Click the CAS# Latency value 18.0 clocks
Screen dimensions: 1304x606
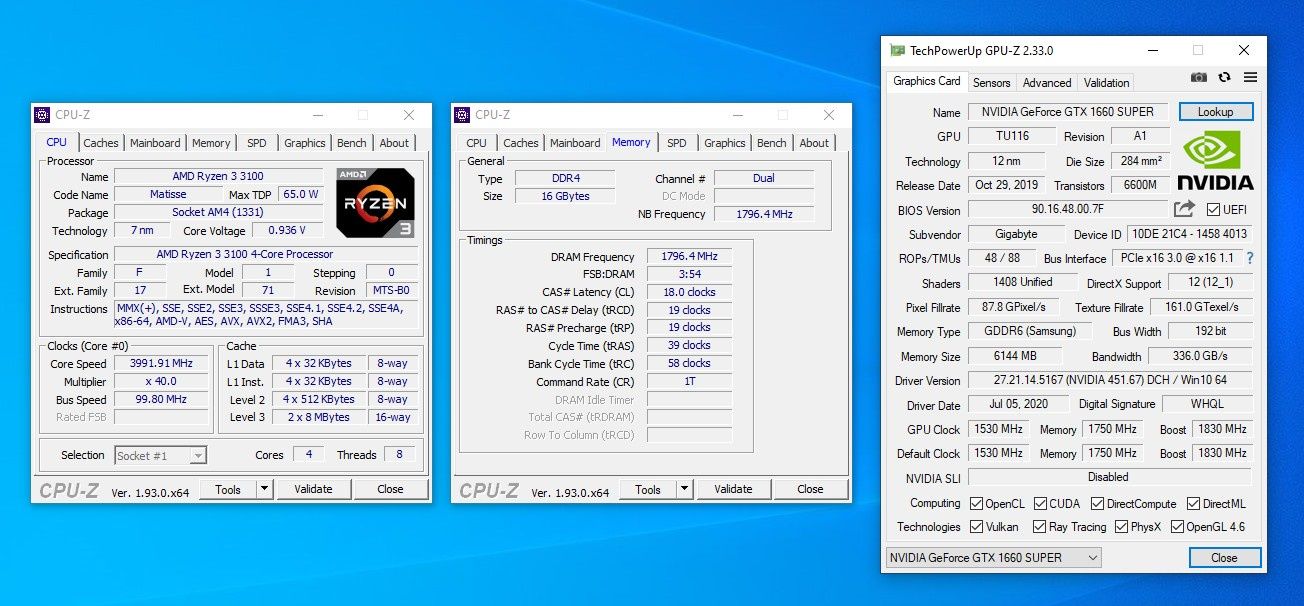point(689,292)
